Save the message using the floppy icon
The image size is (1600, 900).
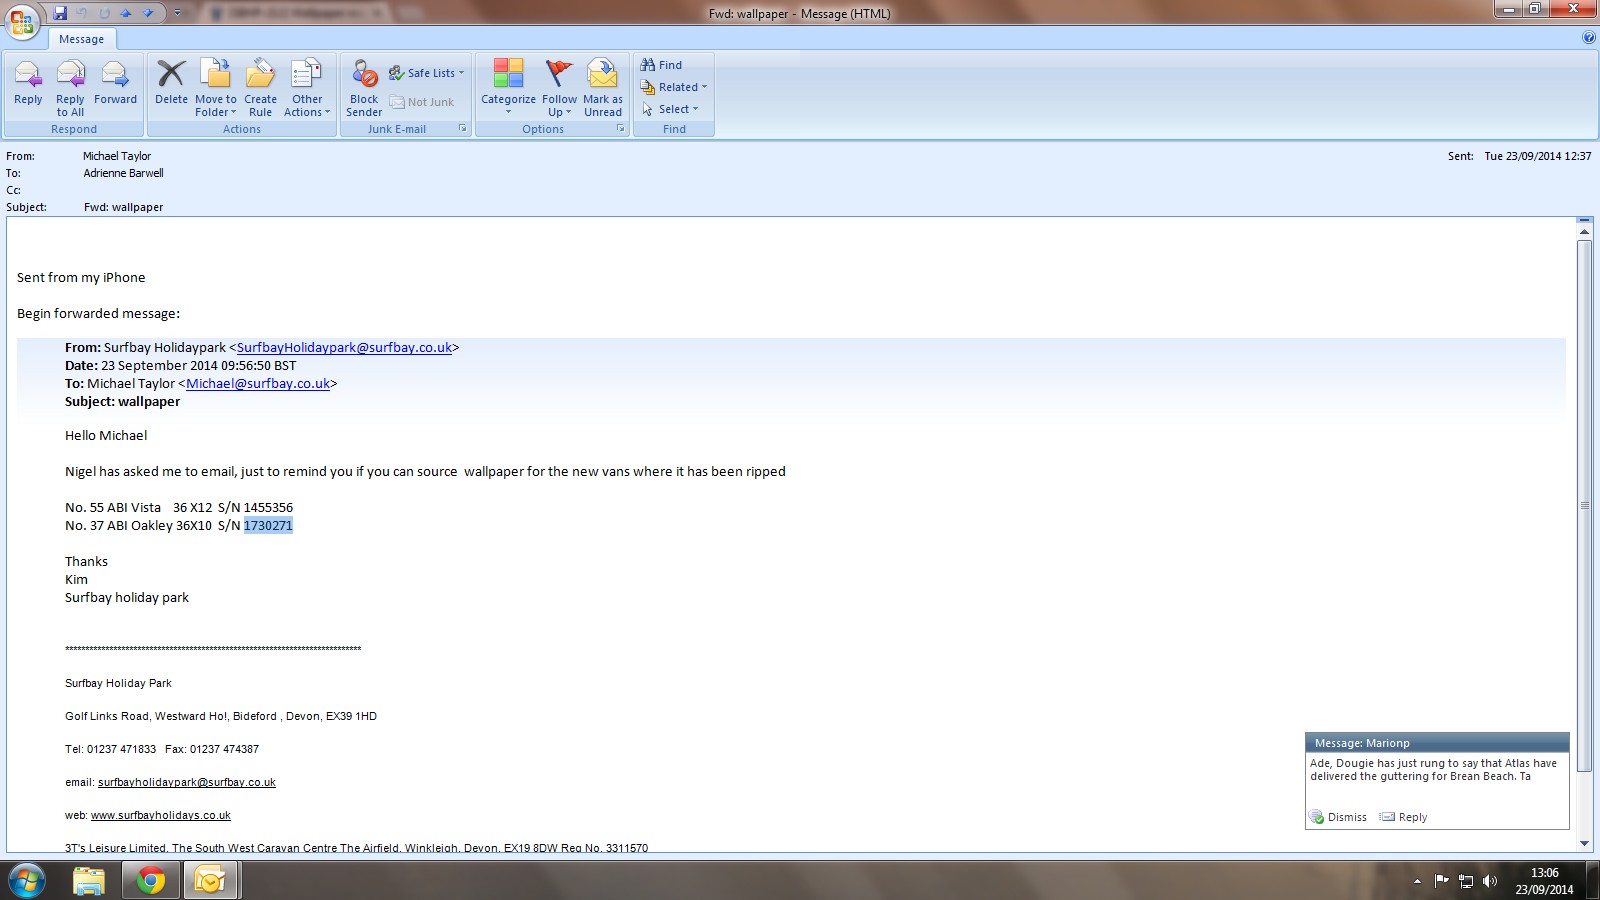60,13
